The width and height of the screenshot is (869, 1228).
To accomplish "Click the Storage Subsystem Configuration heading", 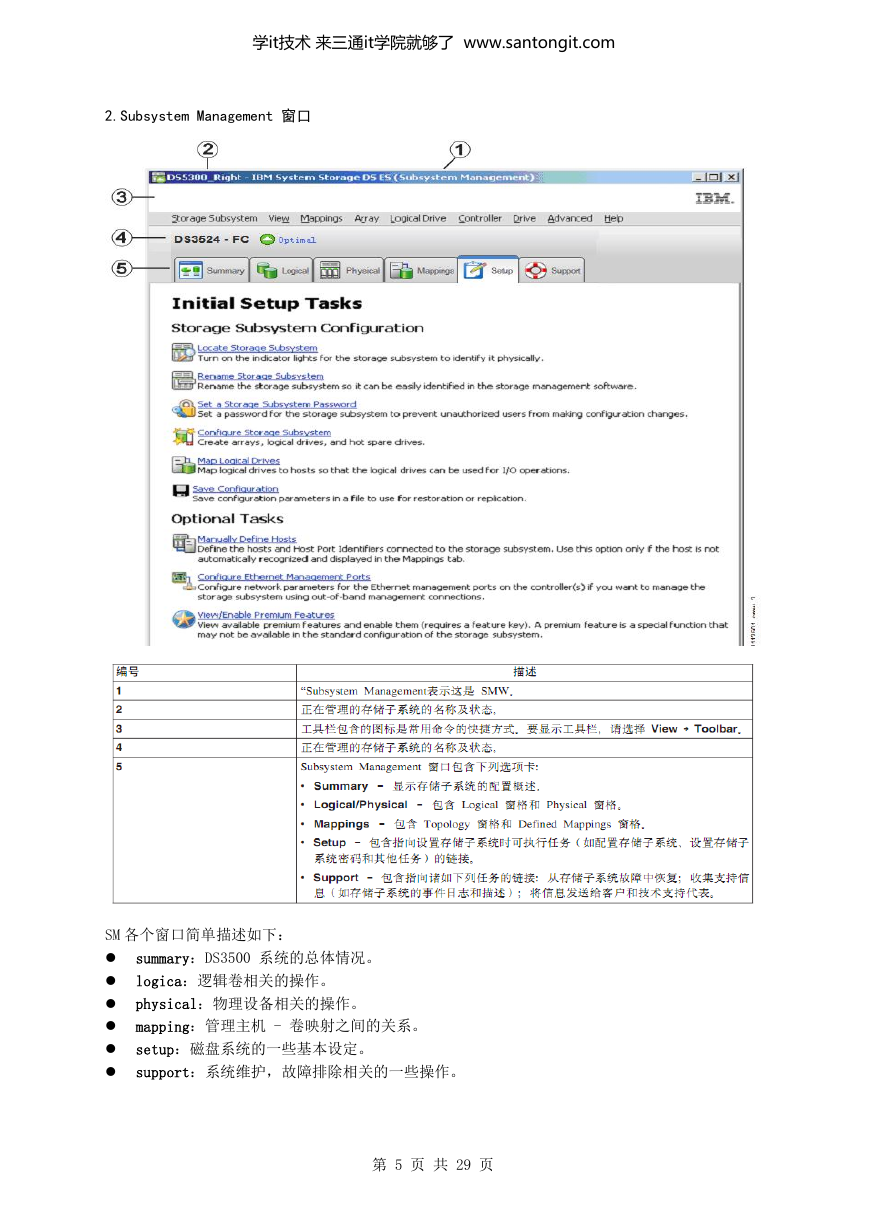I will pyautogui.click(x=297, y=328).
